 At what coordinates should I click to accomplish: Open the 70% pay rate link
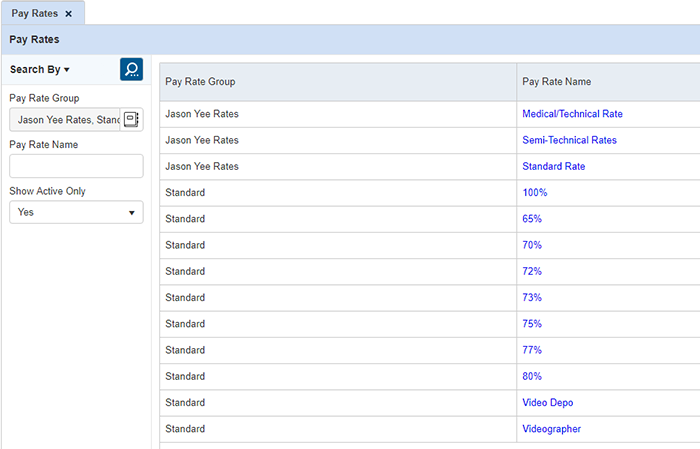pos(532,245)
